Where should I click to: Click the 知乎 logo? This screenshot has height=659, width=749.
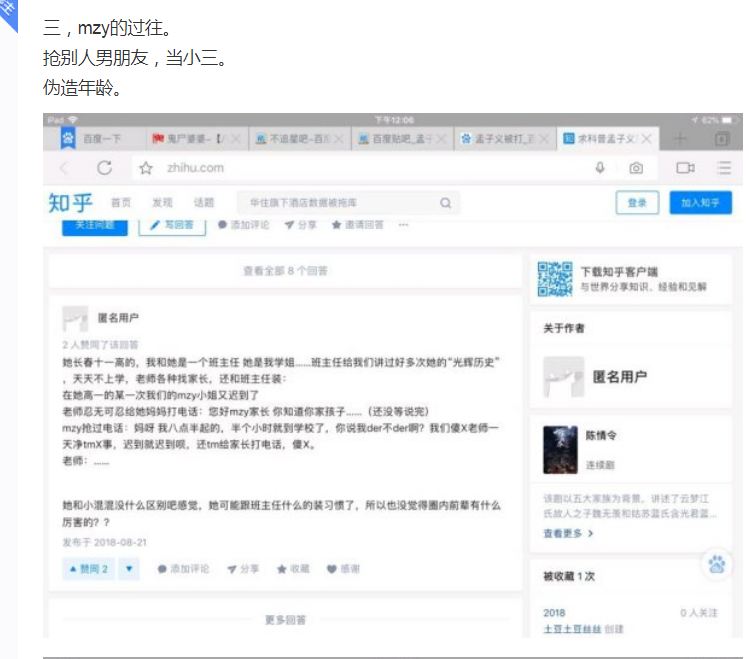[71, 203]
